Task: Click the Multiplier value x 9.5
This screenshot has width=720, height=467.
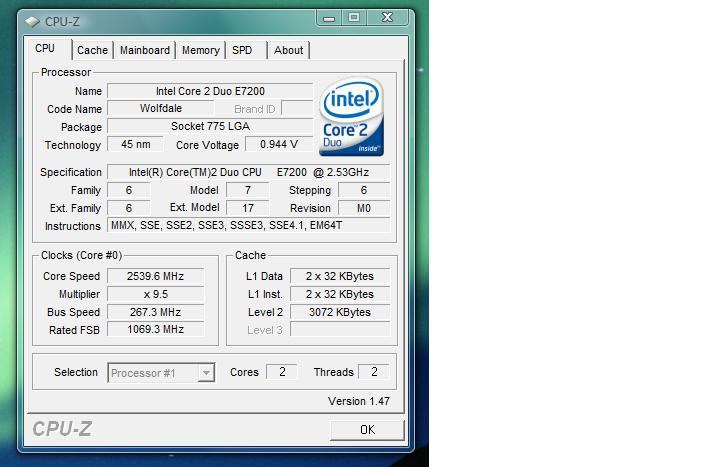Action: (x=156, y=294)
